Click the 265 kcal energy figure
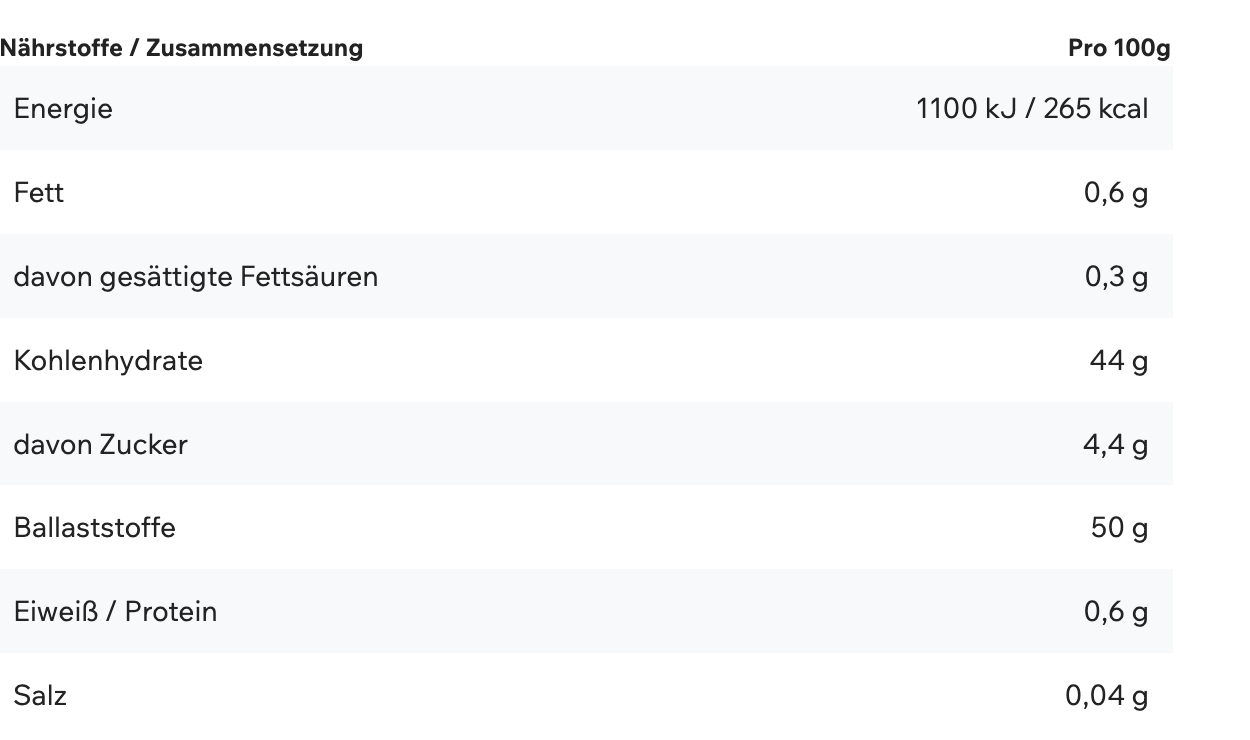 [1095, 108]
